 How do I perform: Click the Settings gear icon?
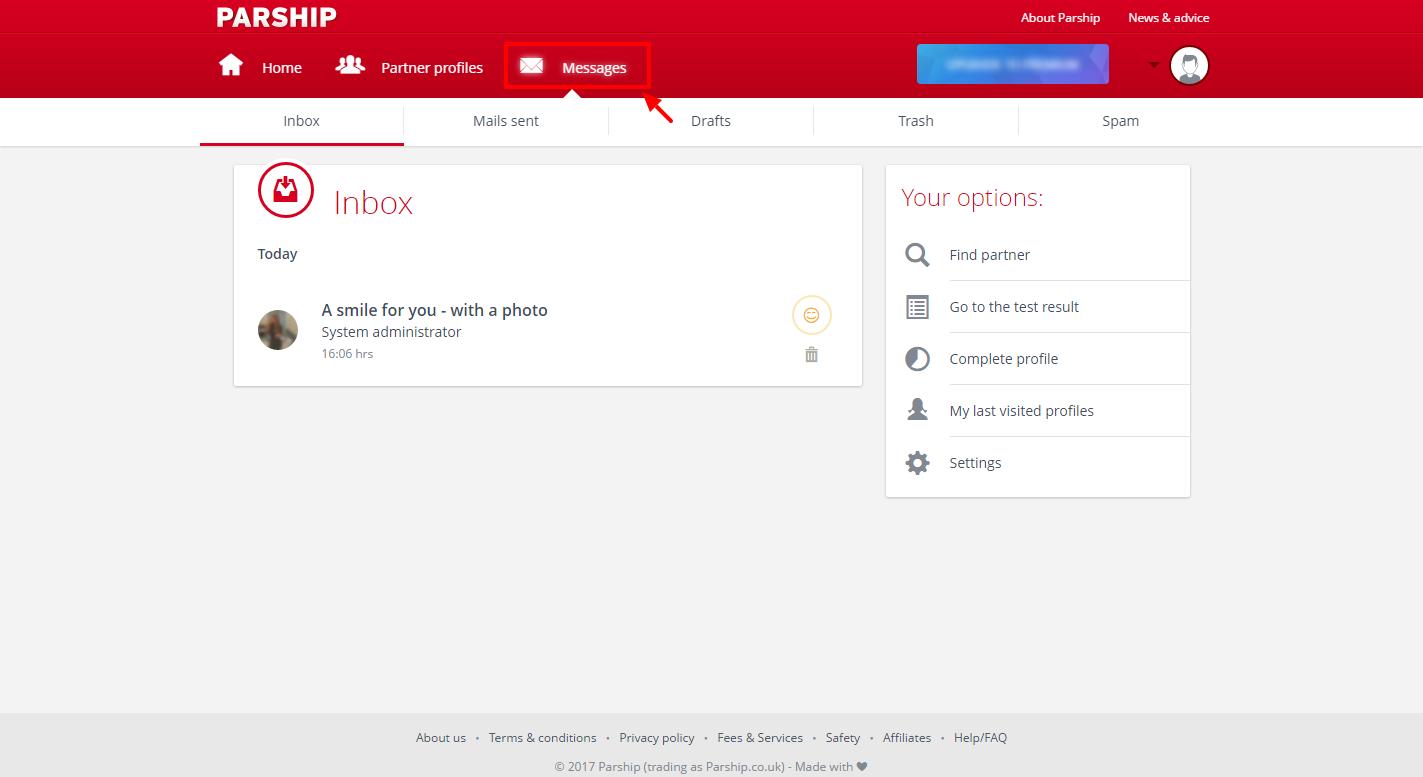point(917,463)
